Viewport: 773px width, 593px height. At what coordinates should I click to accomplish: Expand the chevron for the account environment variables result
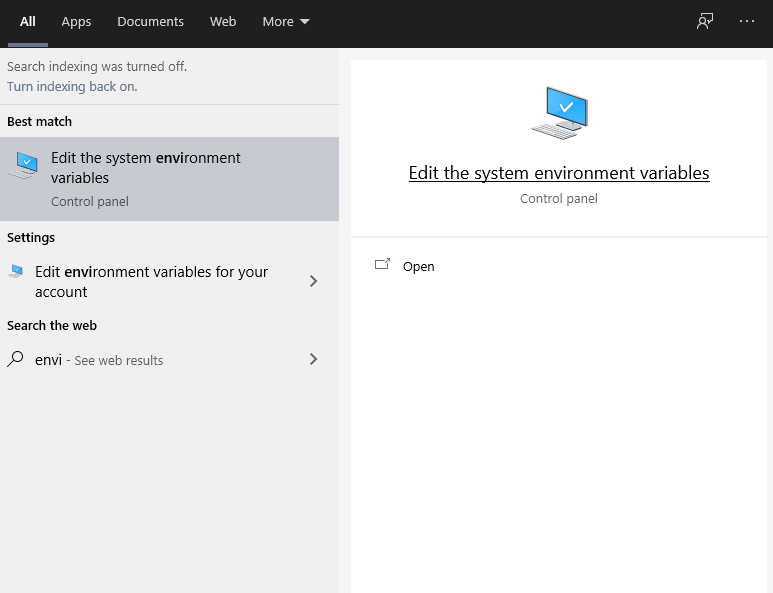click(313, 282)
